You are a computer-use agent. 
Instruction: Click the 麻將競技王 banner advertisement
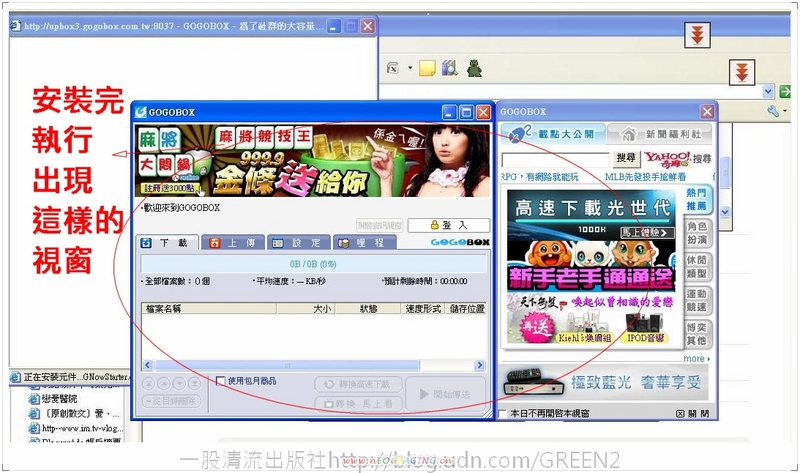[x=312, y=160]
